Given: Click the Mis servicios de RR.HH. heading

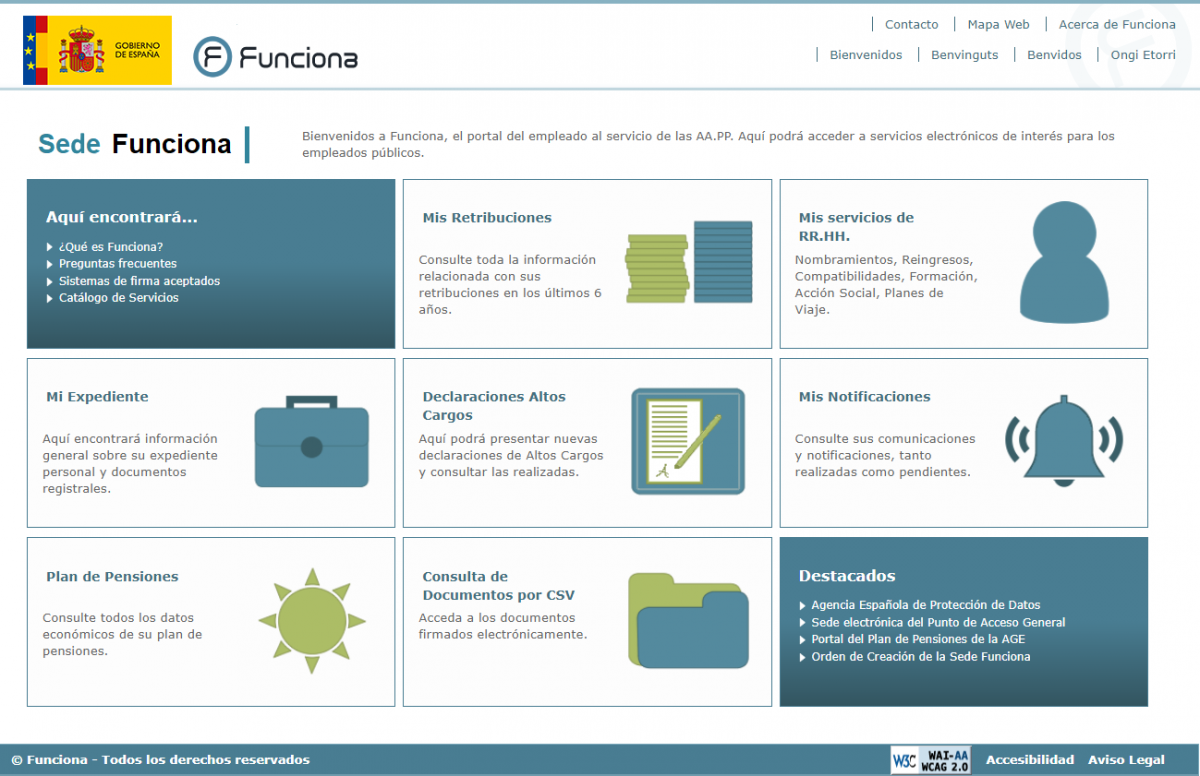Looking at the screenshot, I should pos(856,227).
